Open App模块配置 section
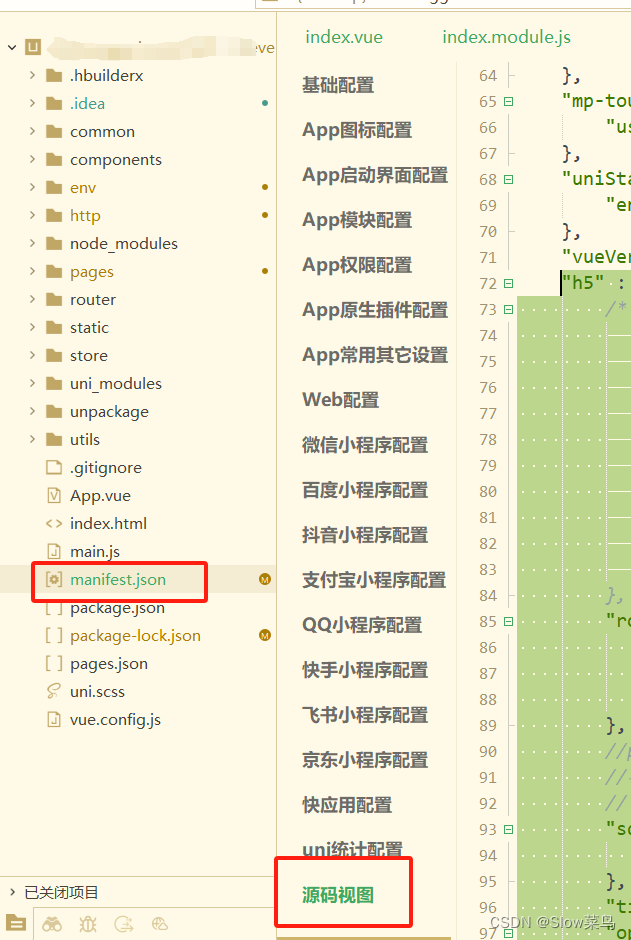Screen dimensions: 631x940 tap(357, 220)
